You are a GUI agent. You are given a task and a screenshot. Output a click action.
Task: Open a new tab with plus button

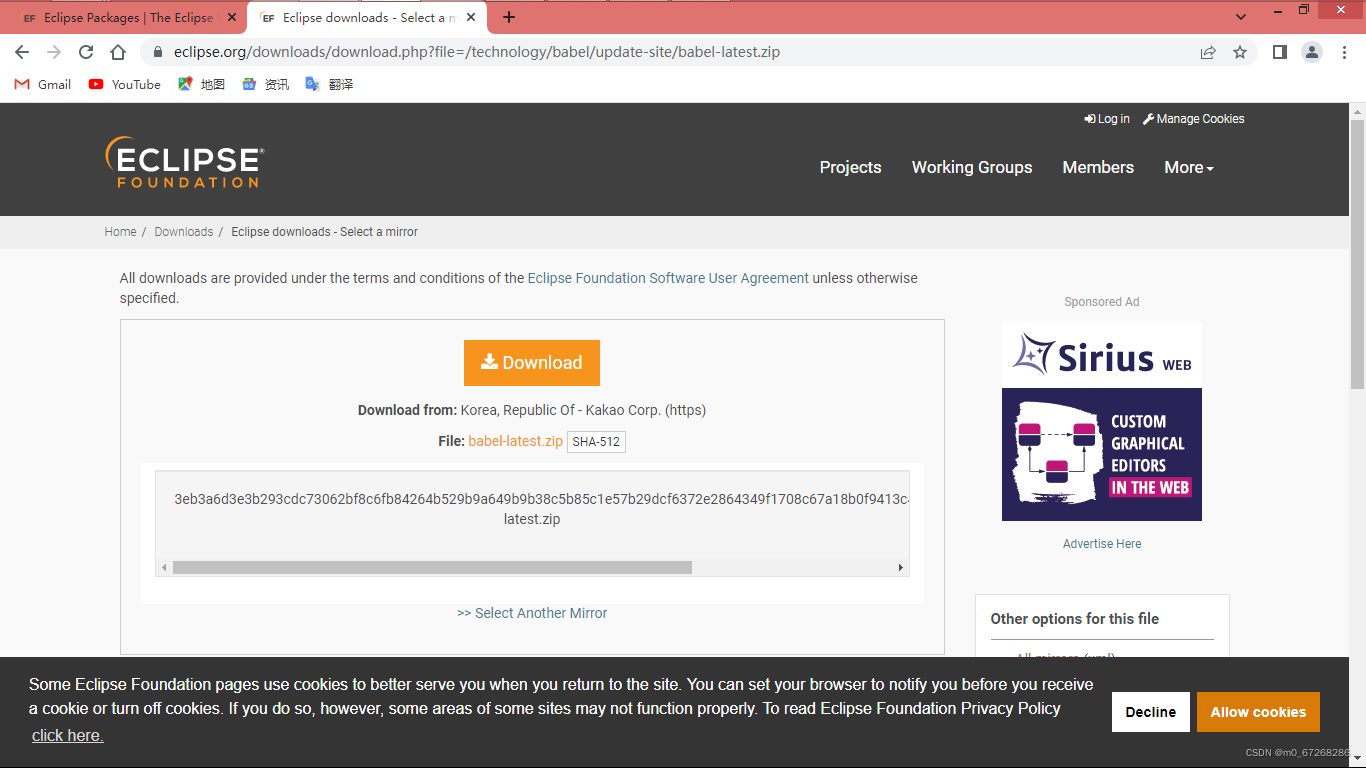pyautogui.click(x=509, y=17)
